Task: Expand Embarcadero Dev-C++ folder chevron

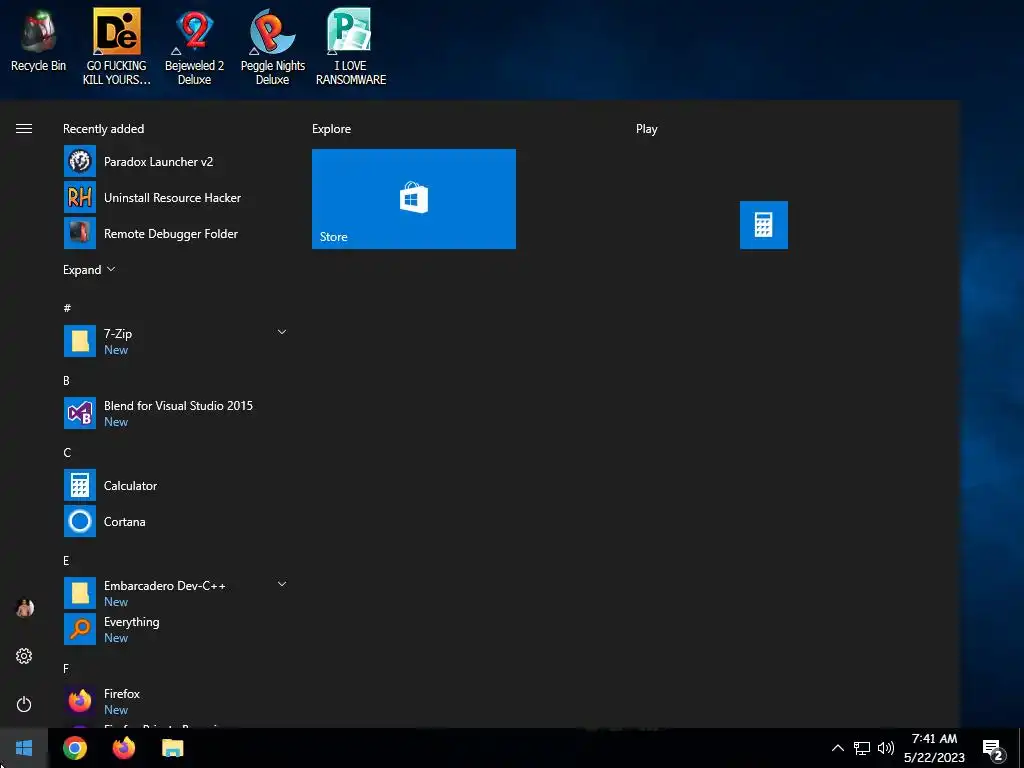Action: pyautogui.click(x=281, y=584)
